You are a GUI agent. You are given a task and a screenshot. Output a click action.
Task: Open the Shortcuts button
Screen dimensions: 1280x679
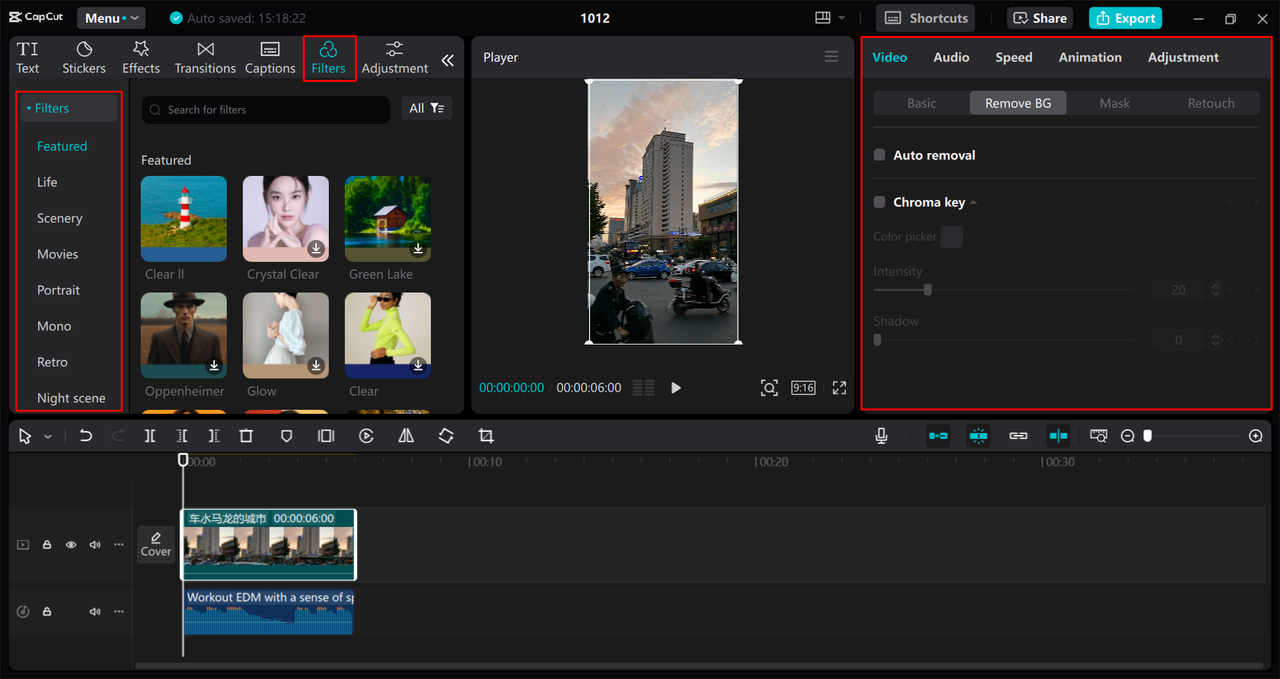tap(926, 18)
